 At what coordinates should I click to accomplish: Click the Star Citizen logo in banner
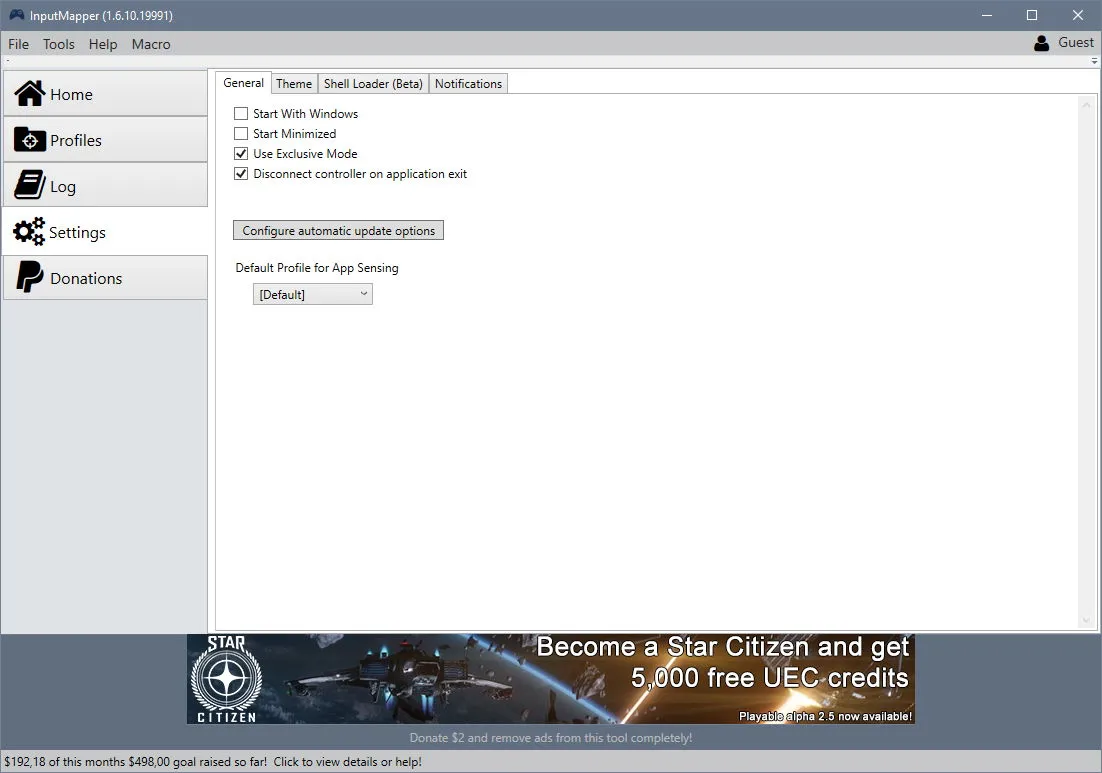pyautogui.click(x=226, y=679)
